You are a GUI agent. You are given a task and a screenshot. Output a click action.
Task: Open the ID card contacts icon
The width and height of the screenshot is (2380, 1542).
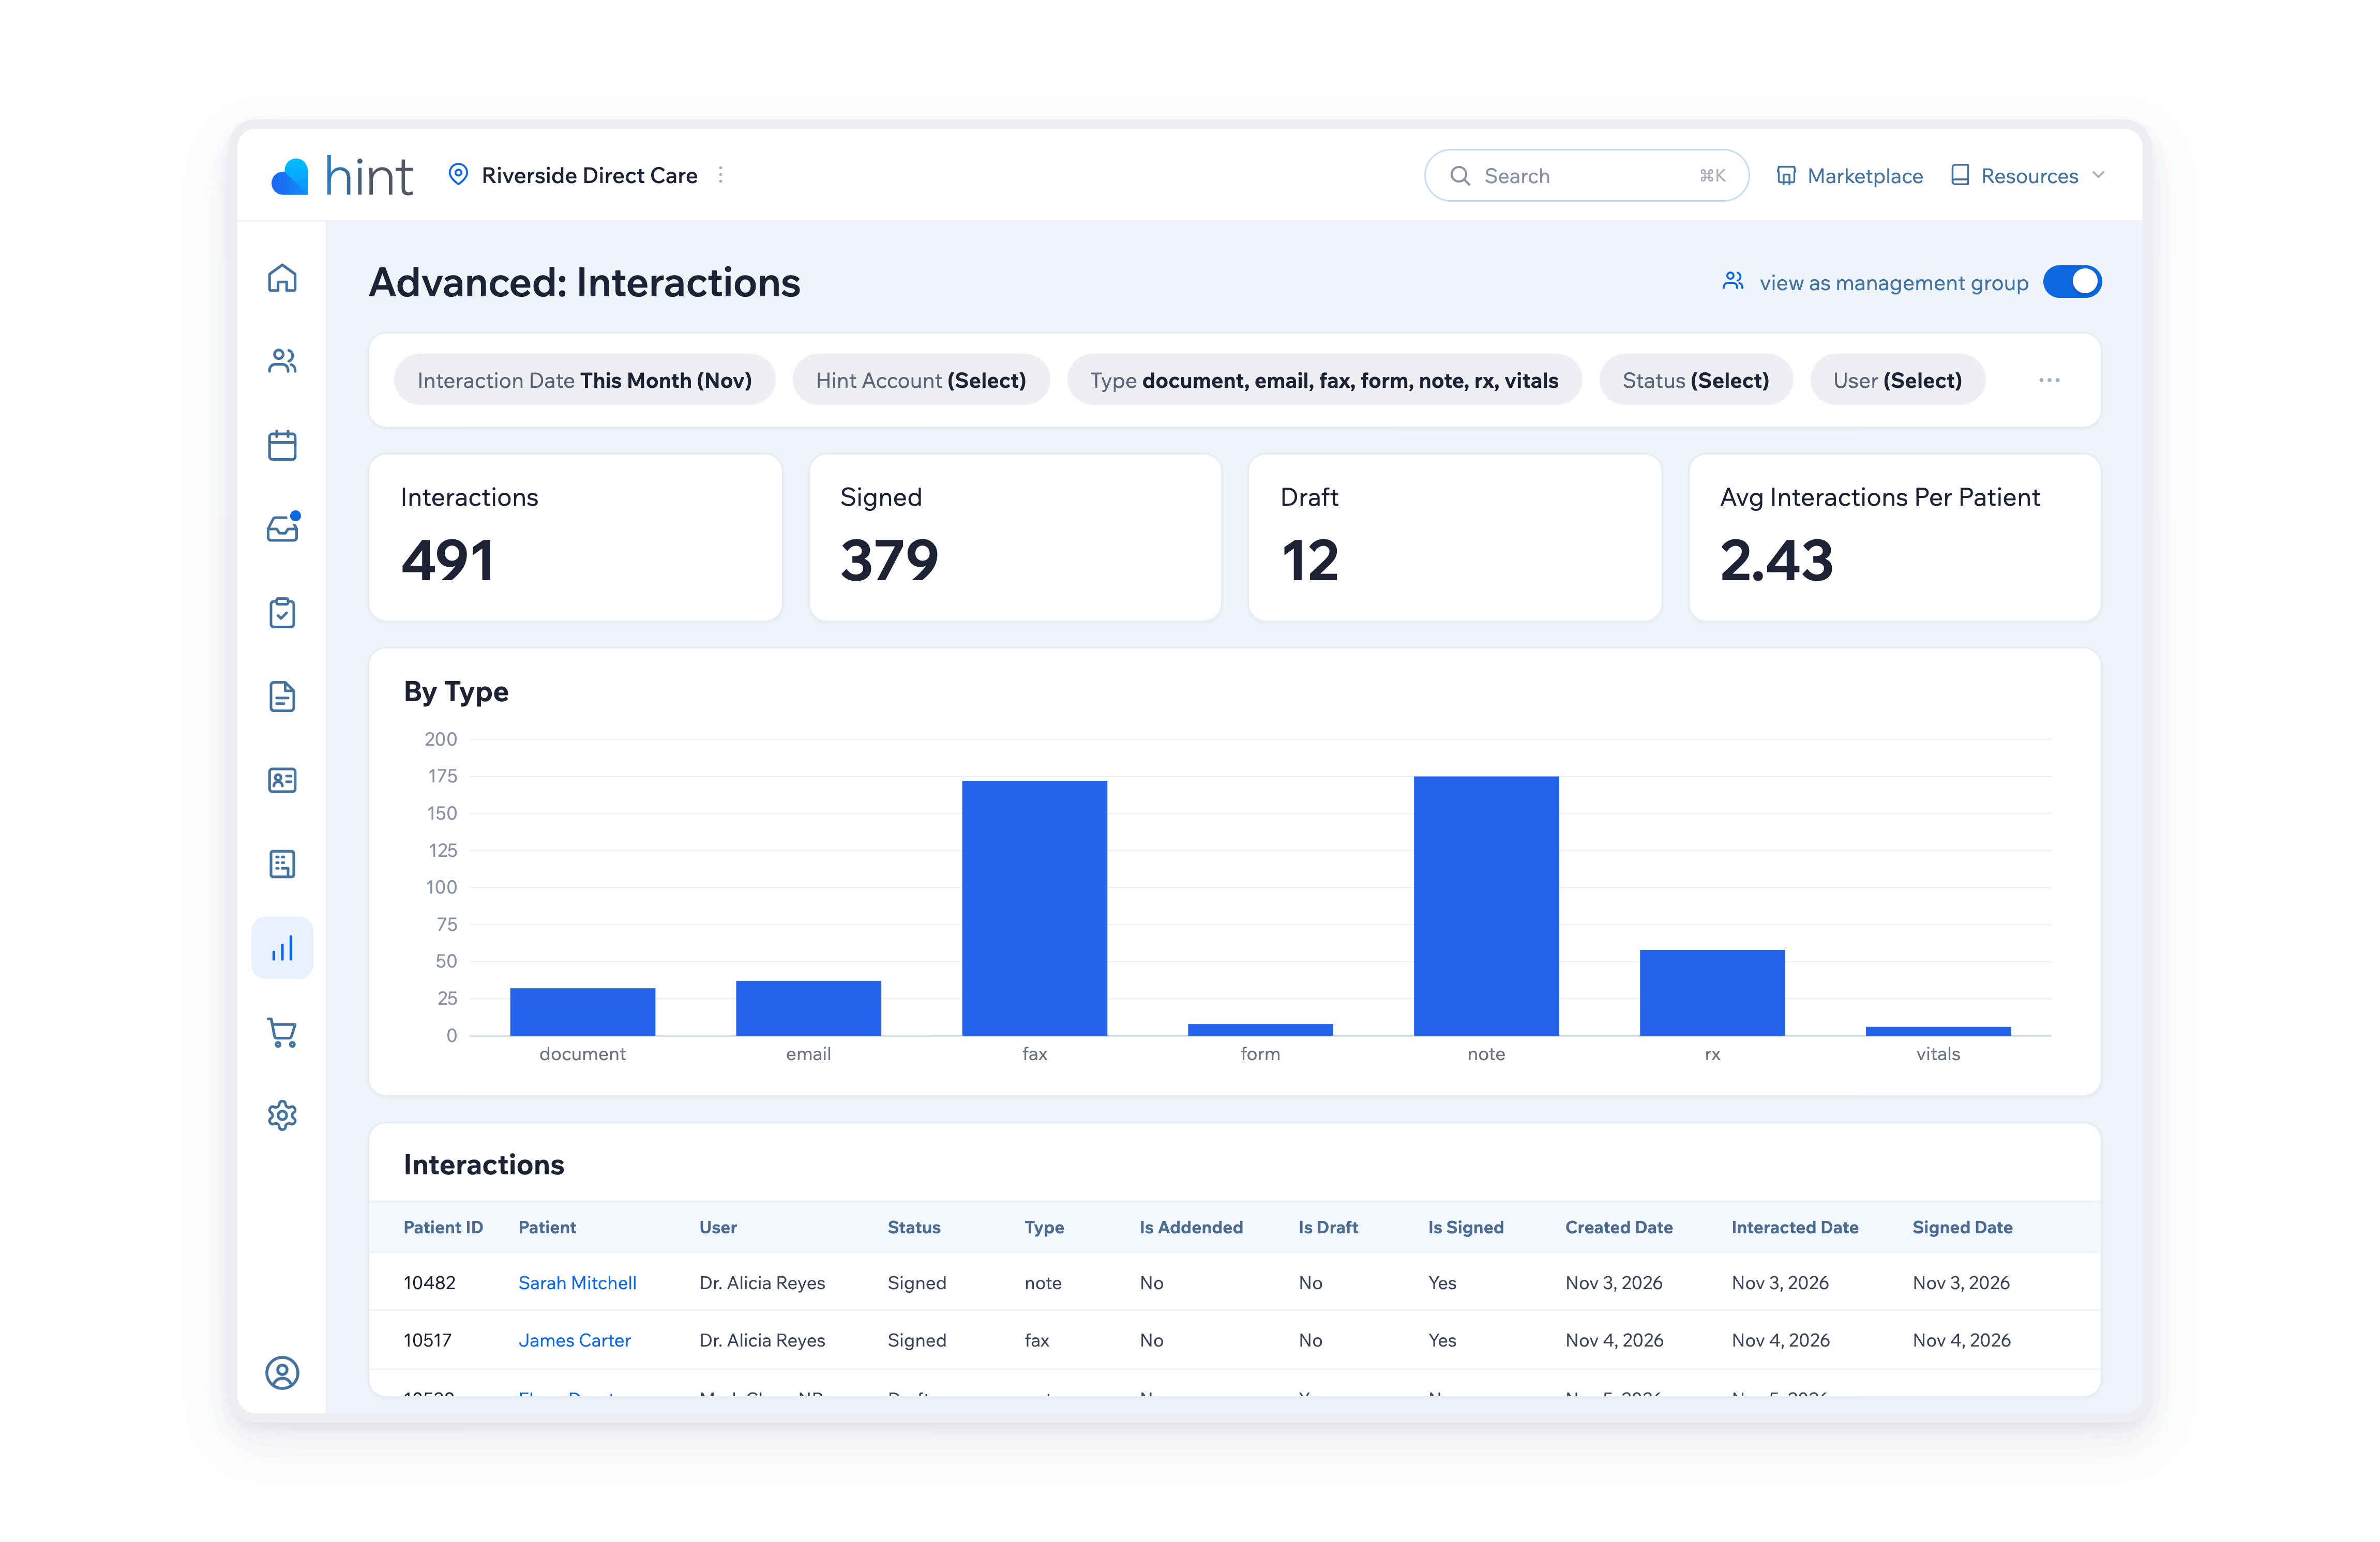(x=282, y=780)
